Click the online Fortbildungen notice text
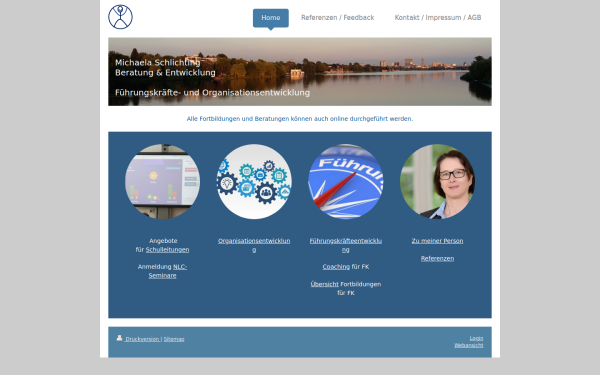 (300, 119)
